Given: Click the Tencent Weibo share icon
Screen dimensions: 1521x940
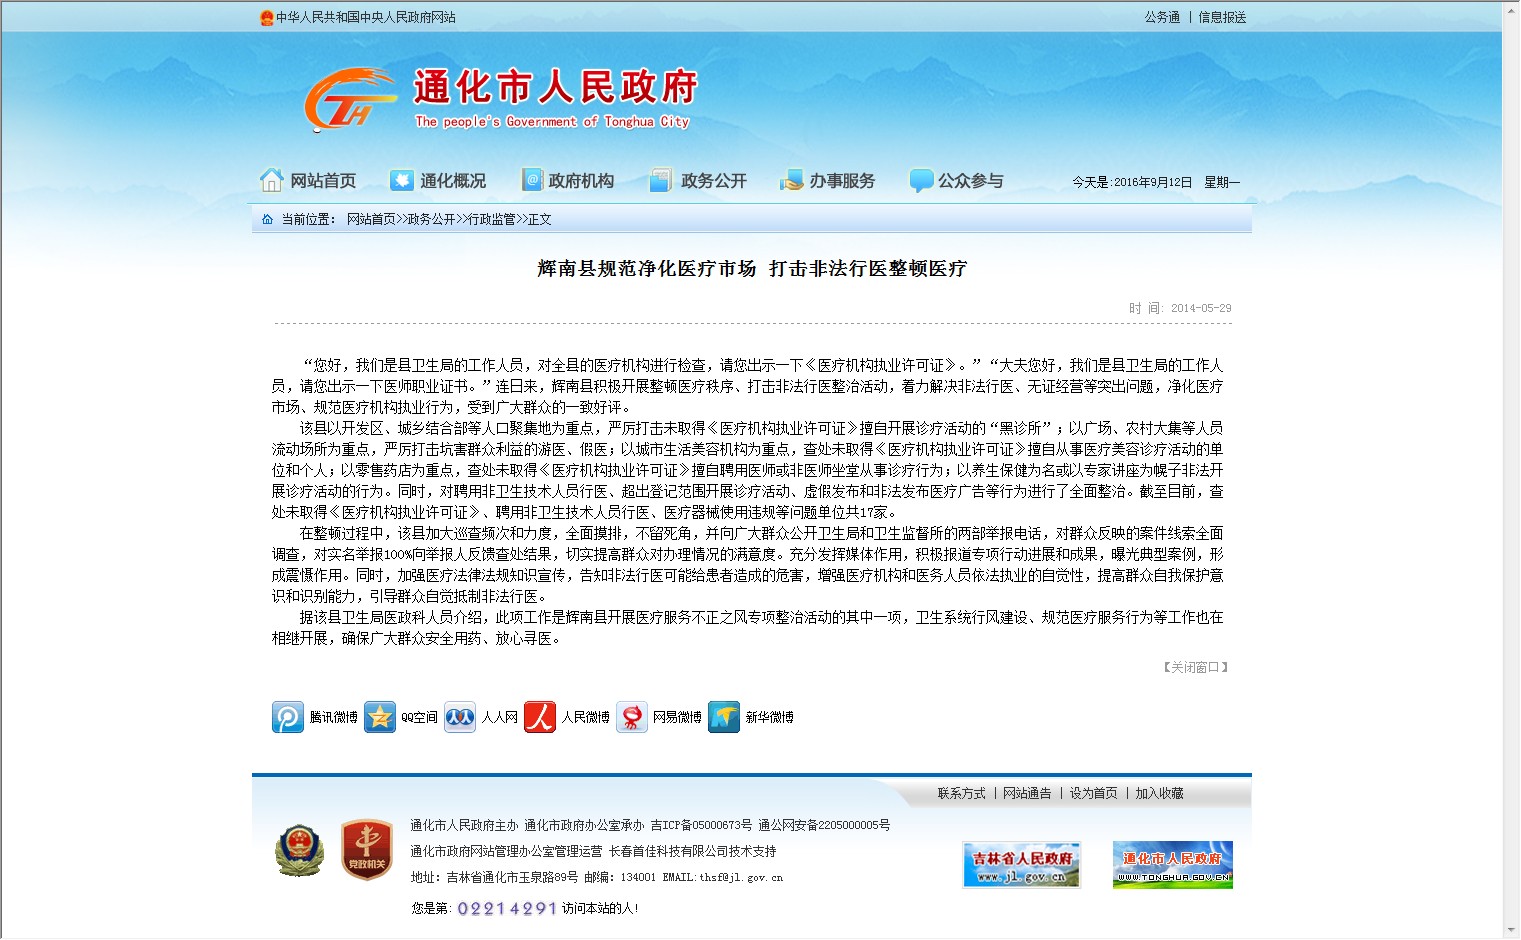Looking at the screenshot, I should [288, 717].
